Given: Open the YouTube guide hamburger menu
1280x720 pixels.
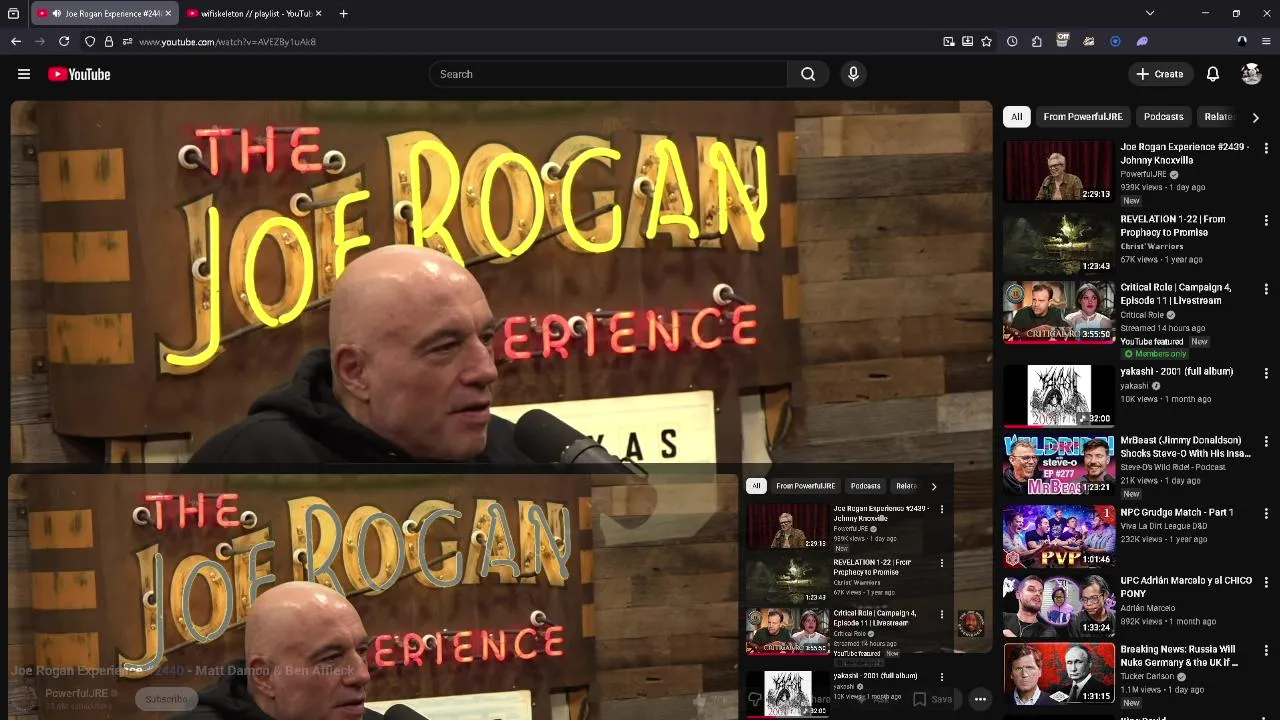Looking at the screenshot, I should point(24,74).
